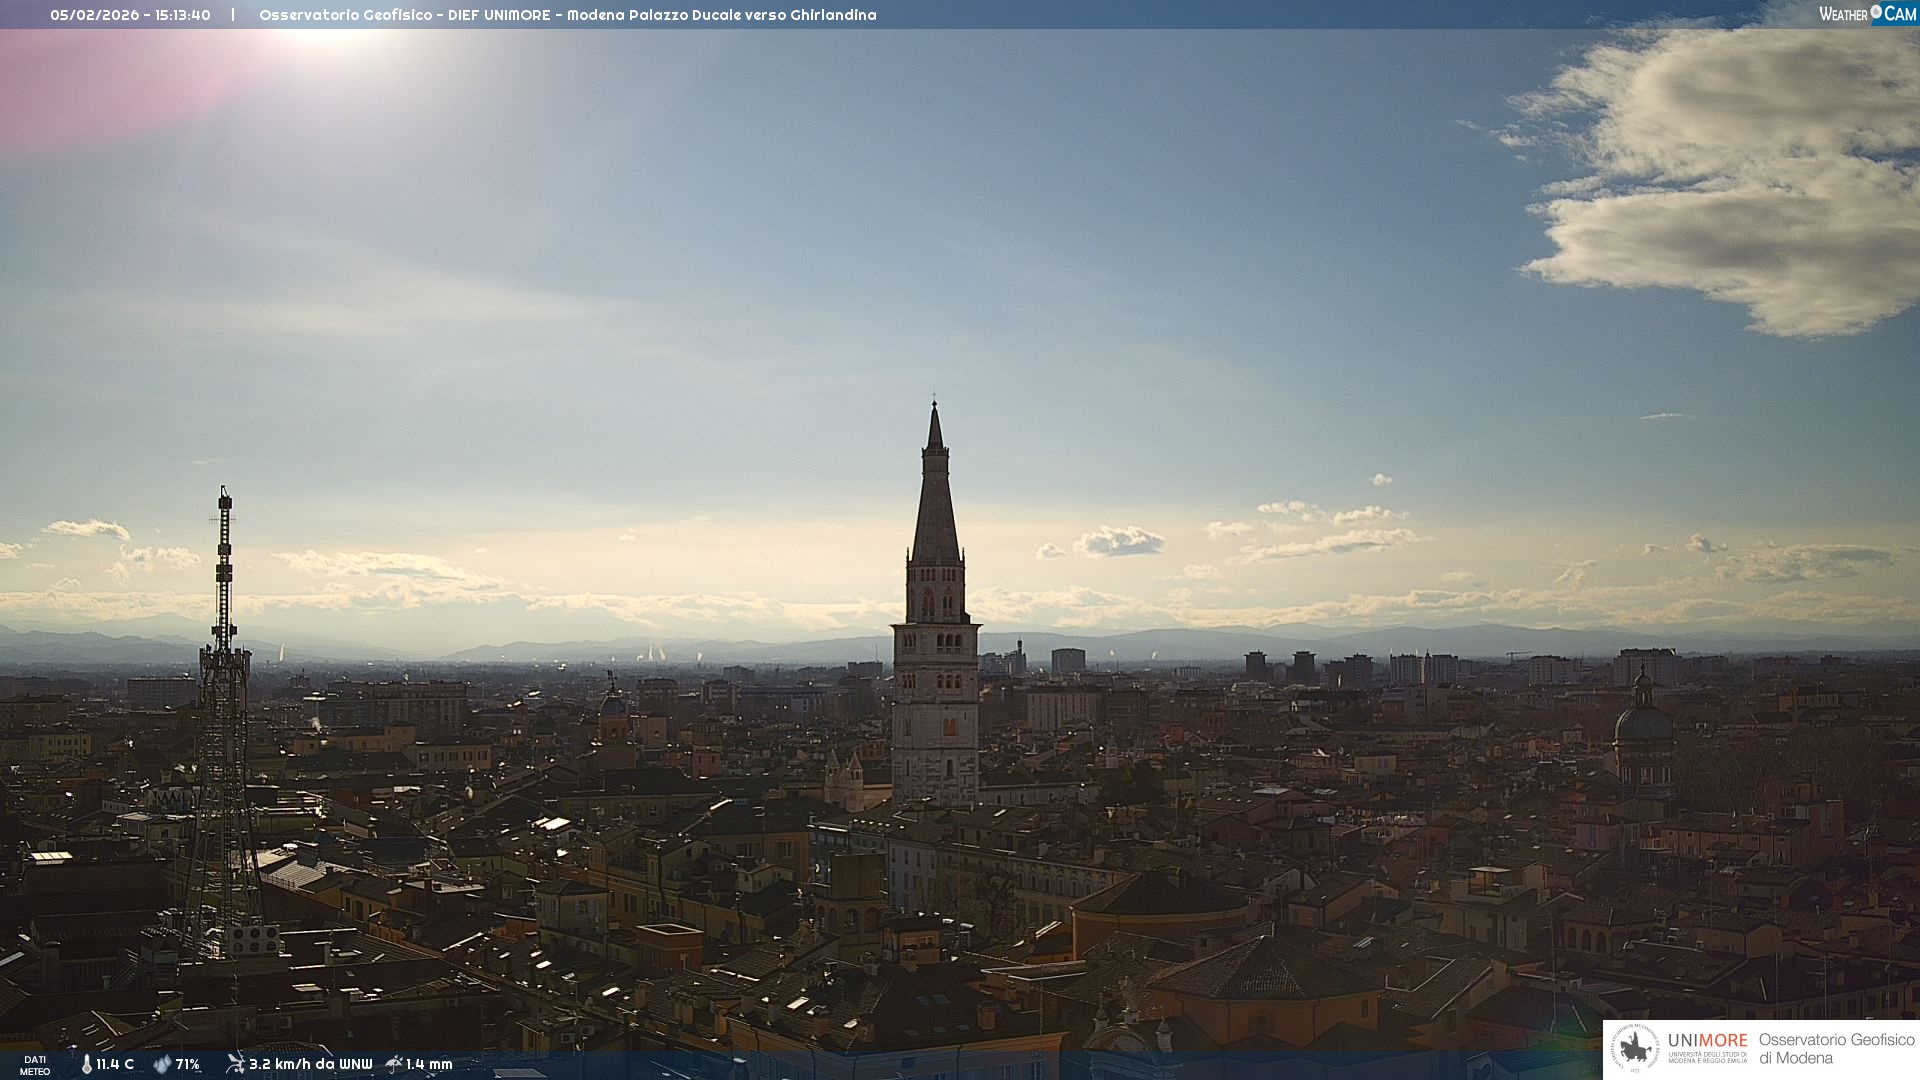The image size is (1920, 1080).
Task: Click the WeatherCam camera lens icon
Action: coord(1876,12)
